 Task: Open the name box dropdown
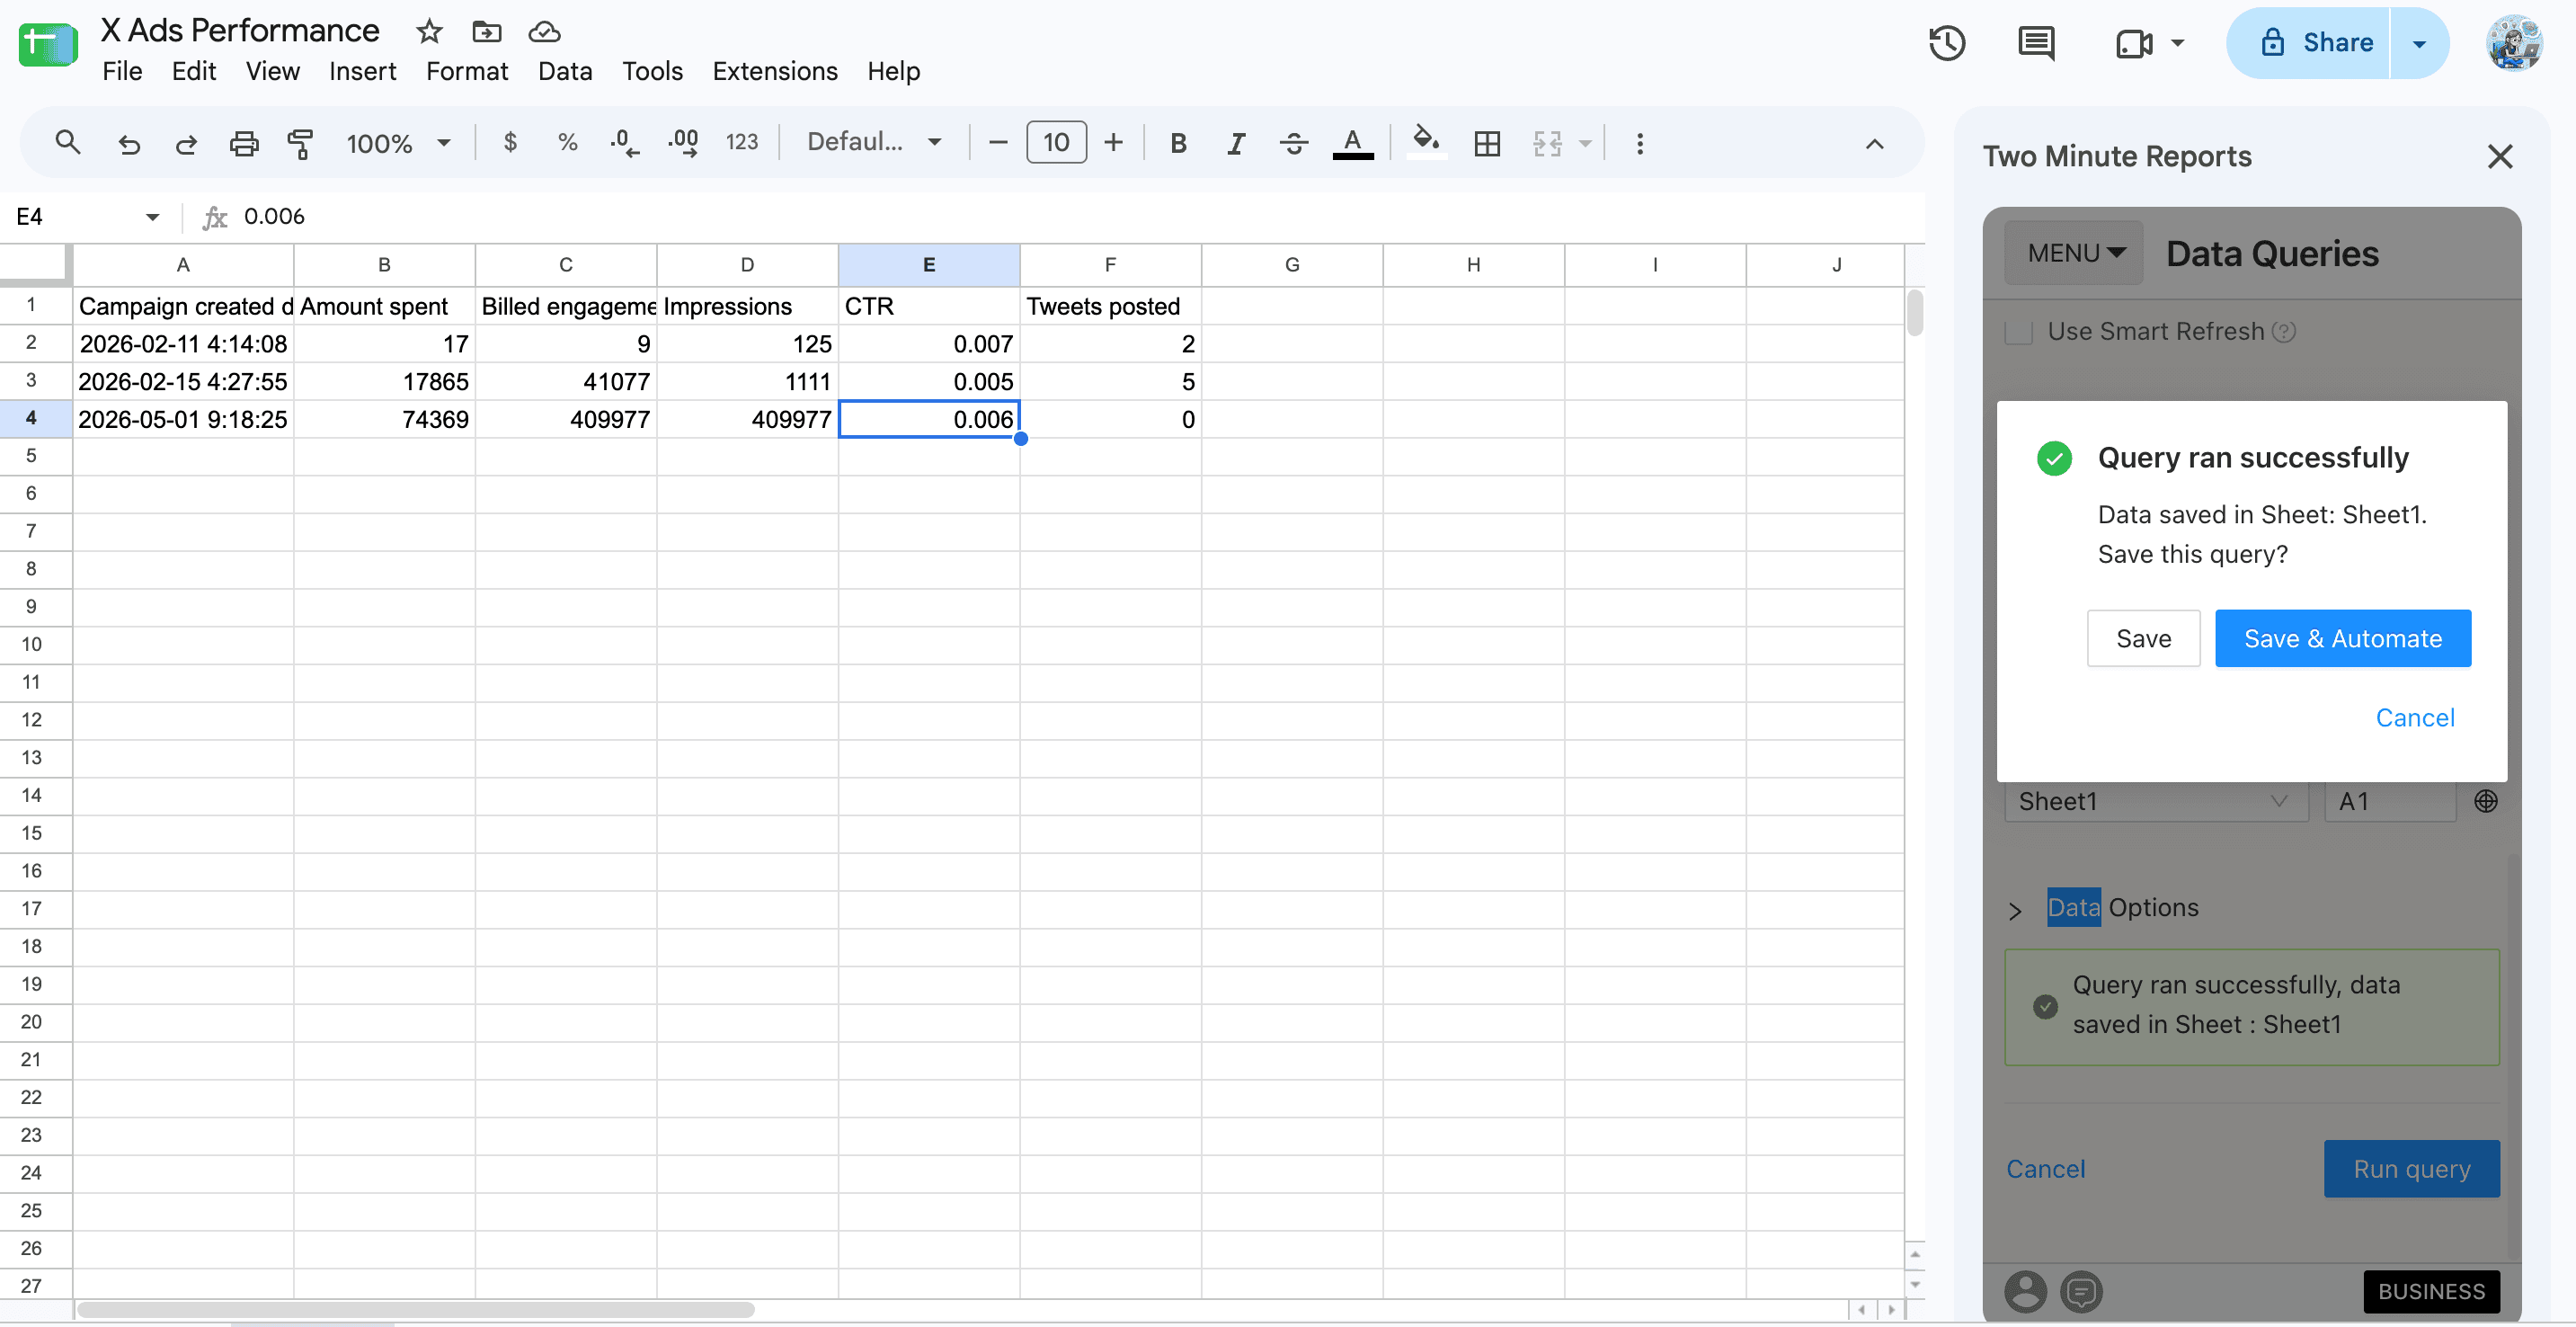(152, 217)
